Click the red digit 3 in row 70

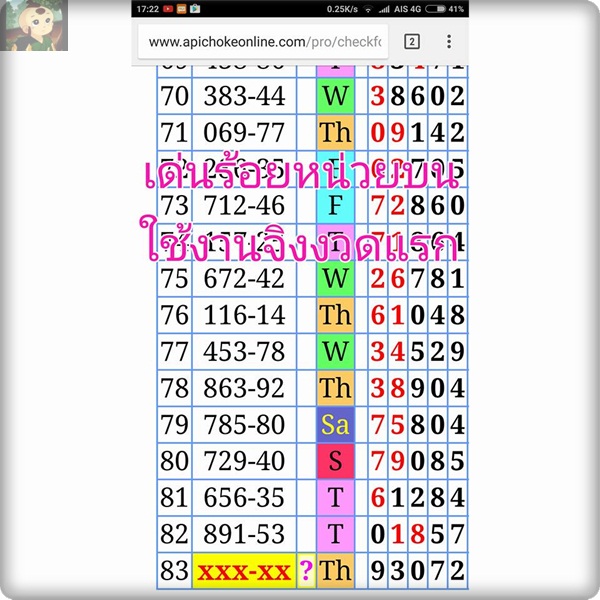(377, 96)
